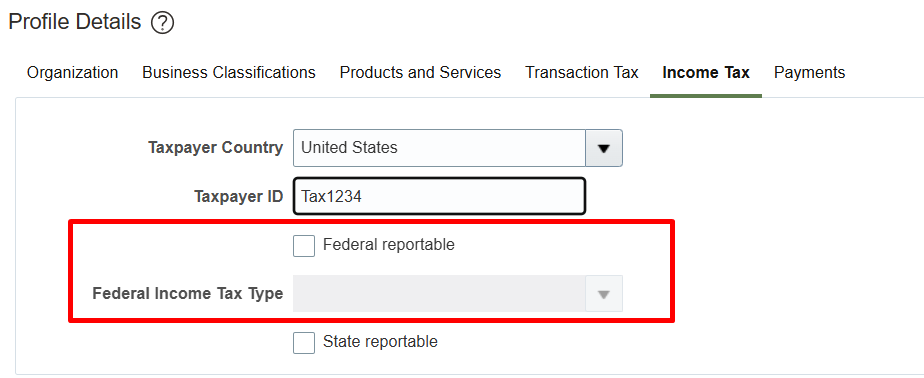924x378 pixels.
Task: Click the Federal Income Tax Type label
Action: (x=188, y=294)
